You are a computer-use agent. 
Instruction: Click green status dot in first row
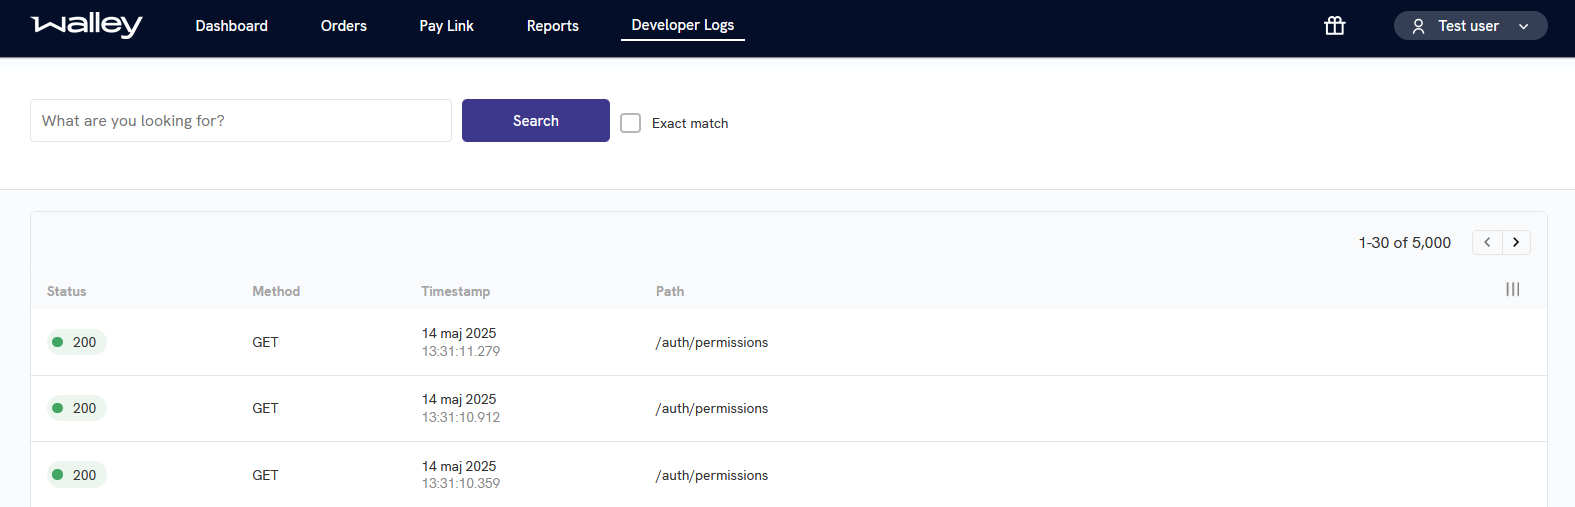58,342
